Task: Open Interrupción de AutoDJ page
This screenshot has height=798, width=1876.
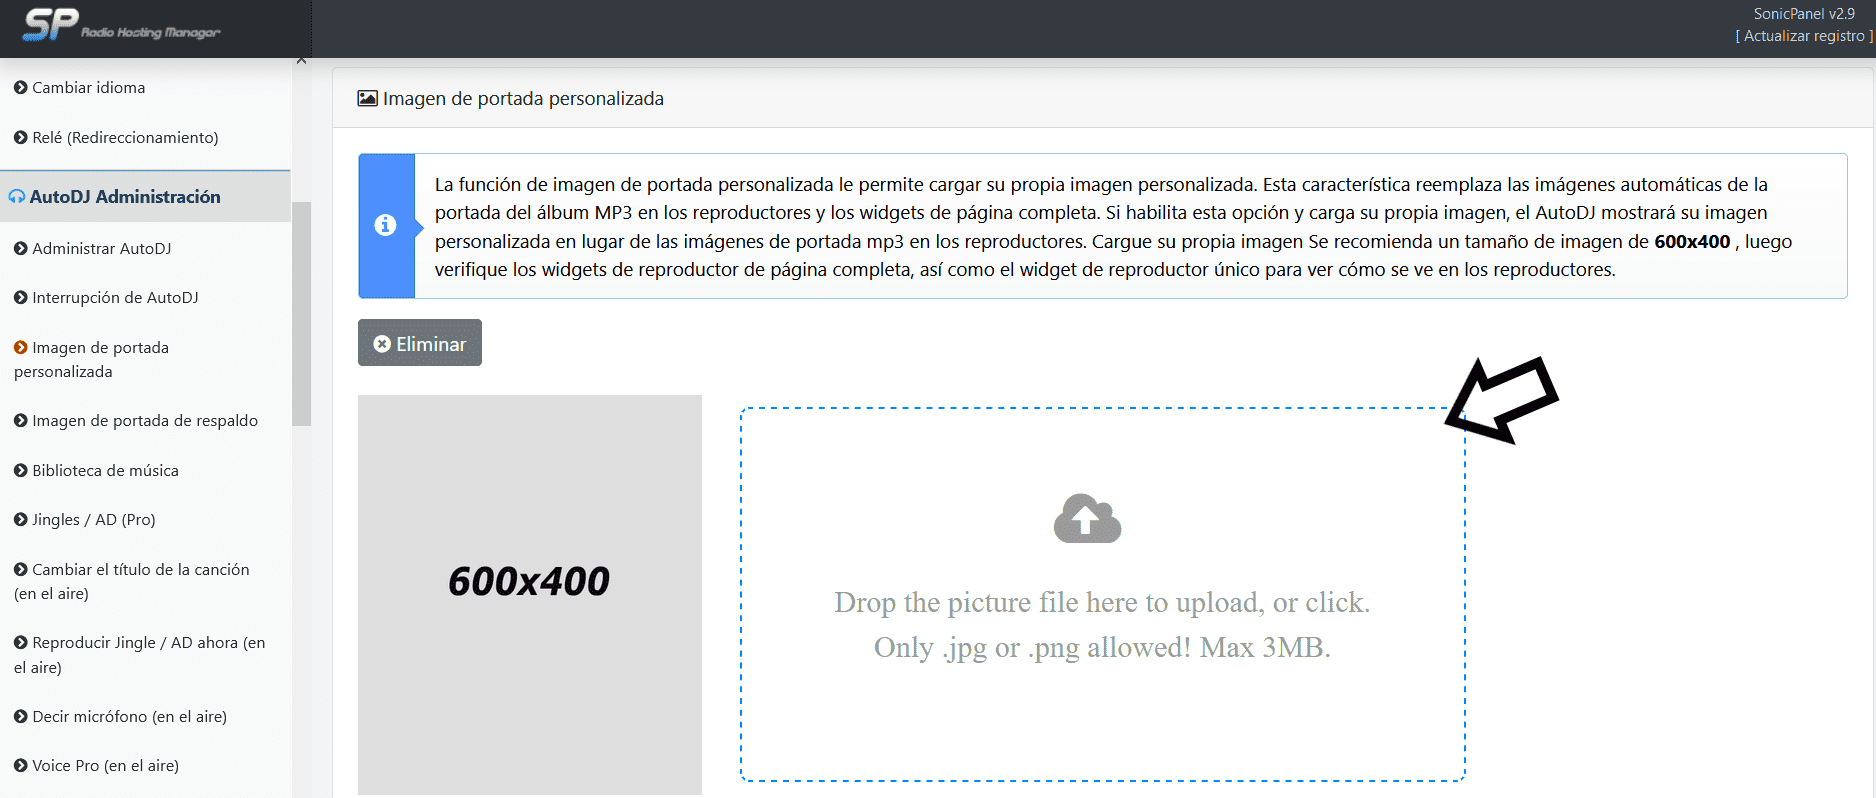Action: tap(115, 298)
